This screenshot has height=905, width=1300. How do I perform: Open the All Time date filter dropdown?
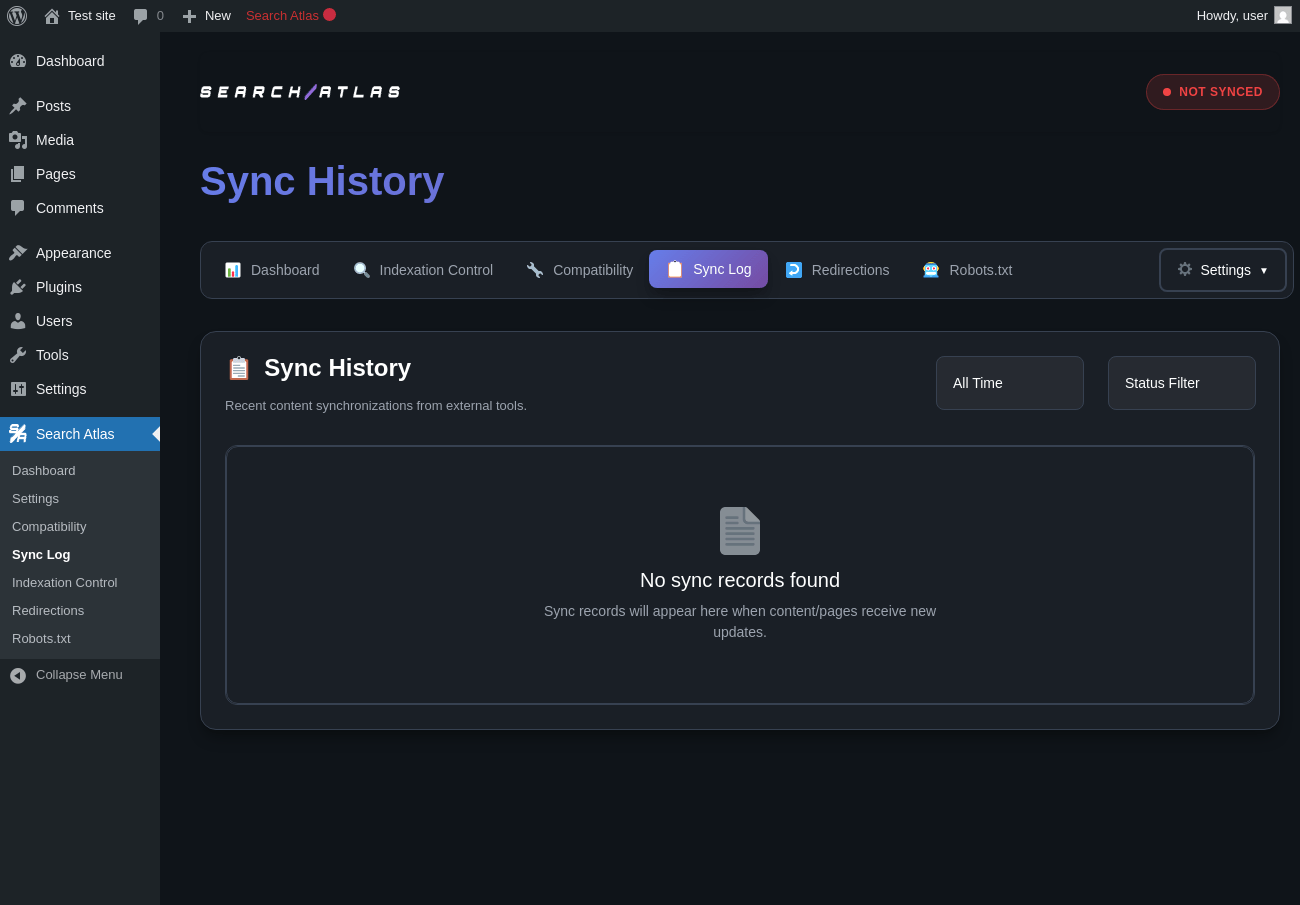1009,383
